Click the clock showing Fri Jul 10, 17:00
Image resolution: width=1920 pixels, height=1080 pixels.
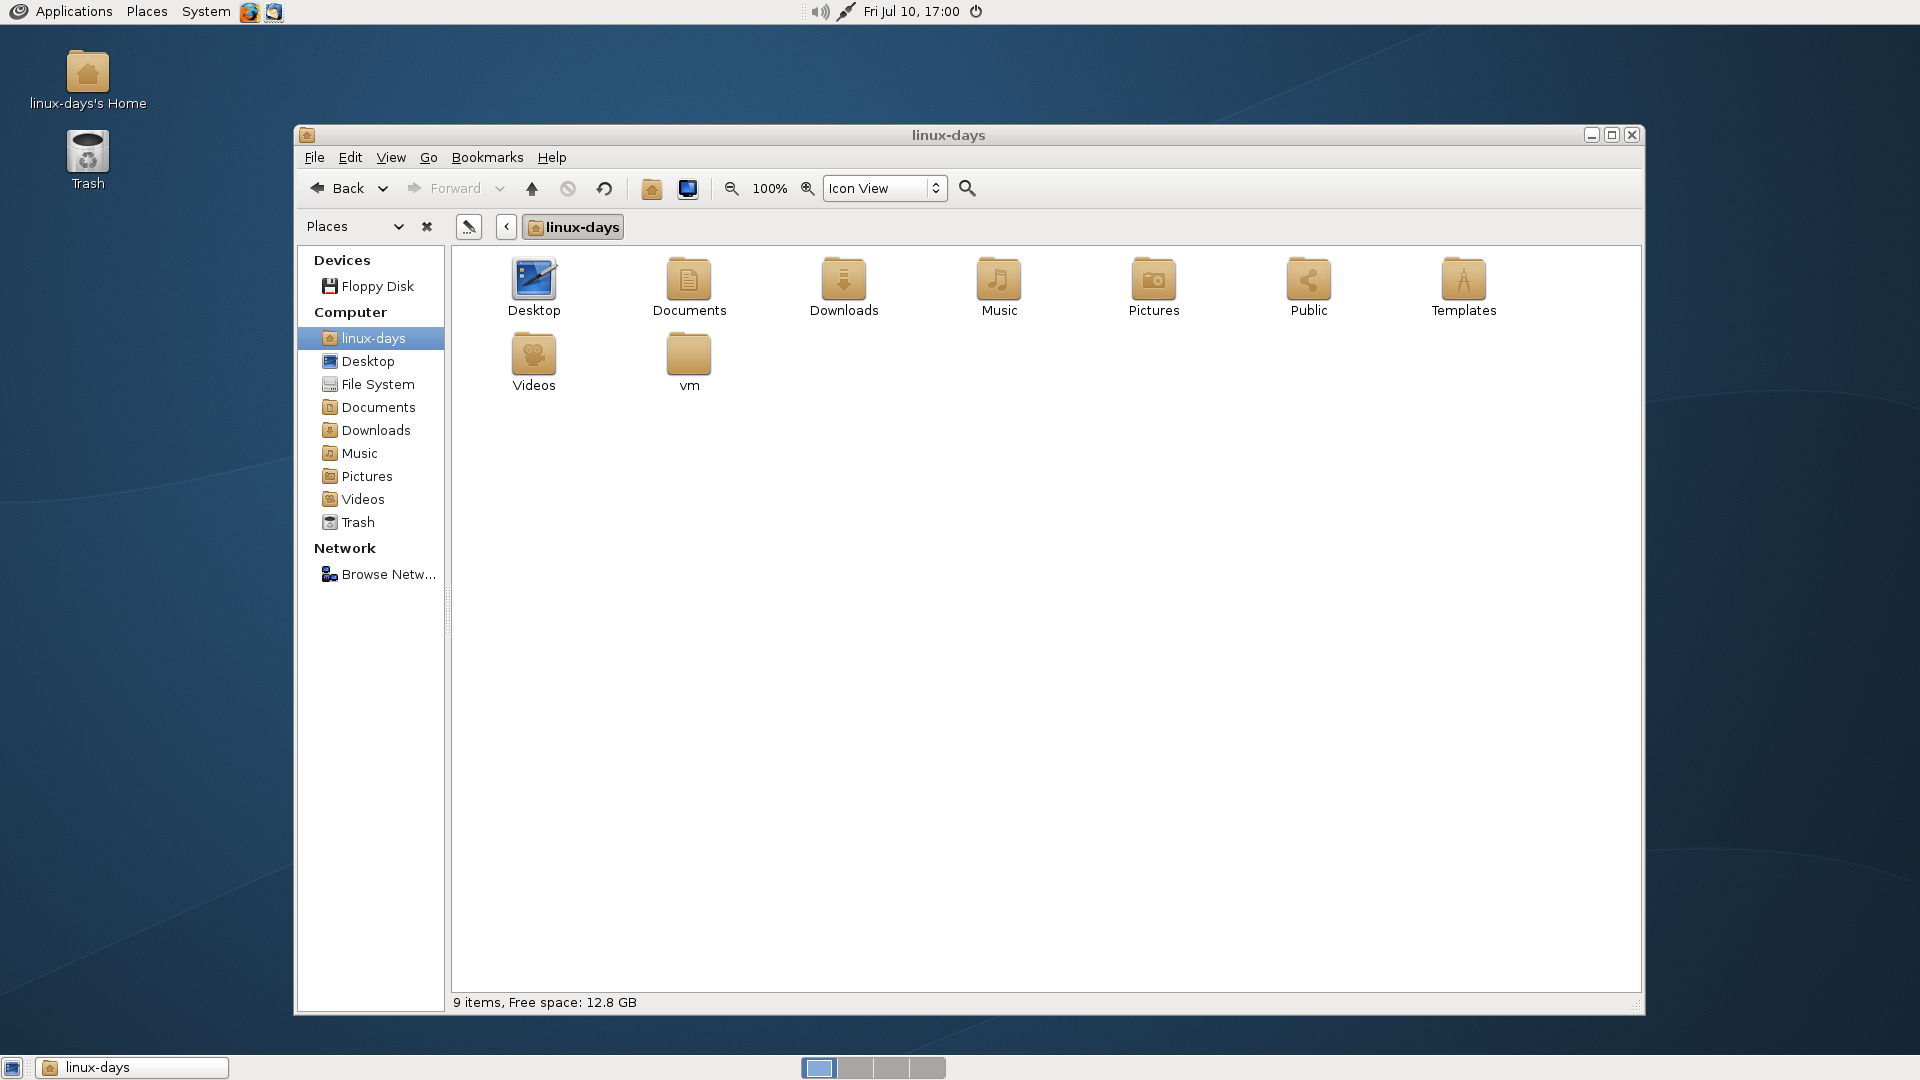tap(911, 12)
